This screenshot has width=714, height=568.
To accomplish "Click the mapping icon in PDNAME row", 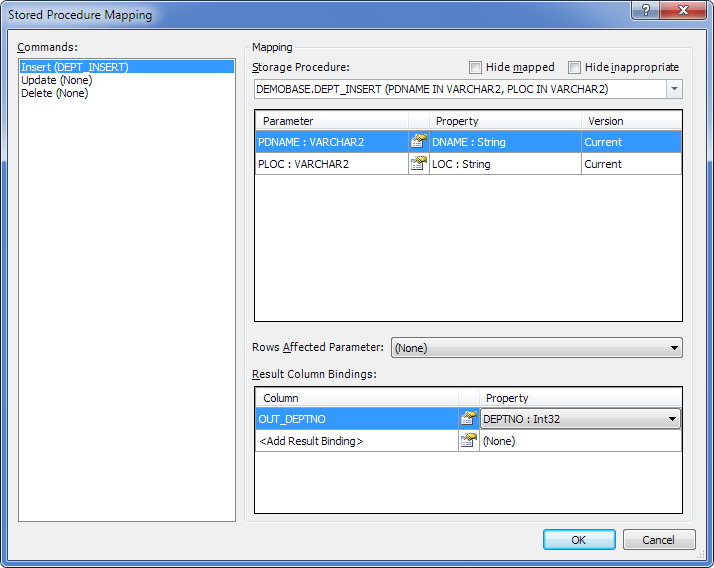I will tap(418, 142).
